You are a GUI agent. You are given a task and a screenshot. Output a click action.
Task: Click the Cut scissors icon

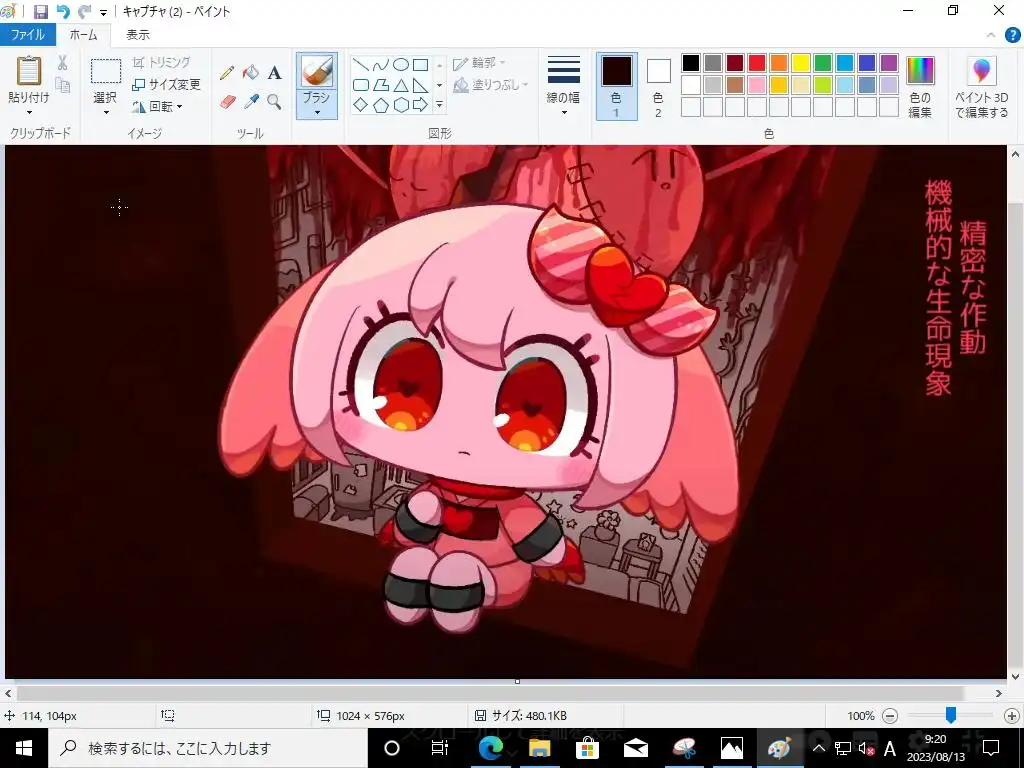click(63, 63)
